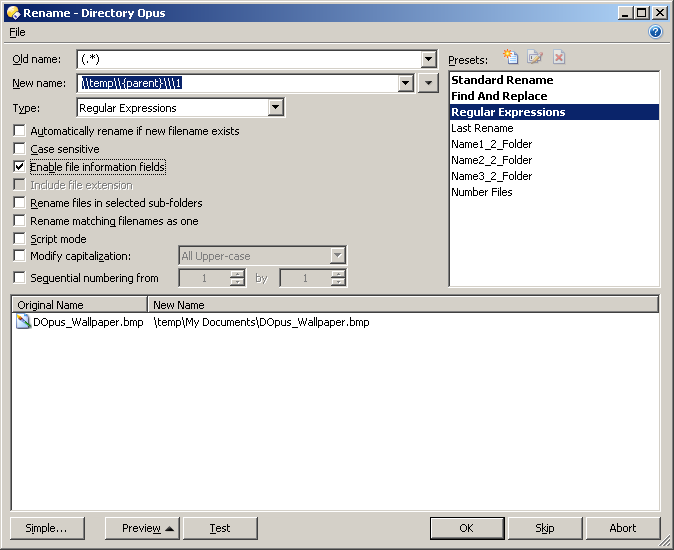
Task: Enable the Script mode checkbox
Action: 20,239
